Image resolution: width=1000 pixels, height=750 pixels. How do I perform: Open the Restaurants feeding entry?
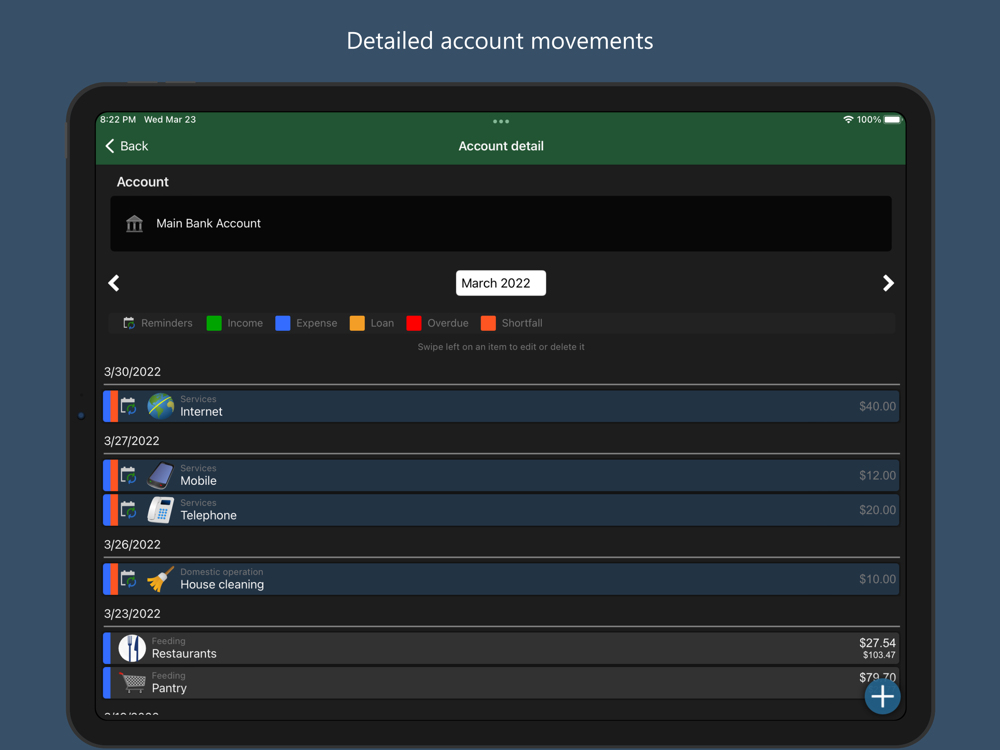[x=501, y=648]
